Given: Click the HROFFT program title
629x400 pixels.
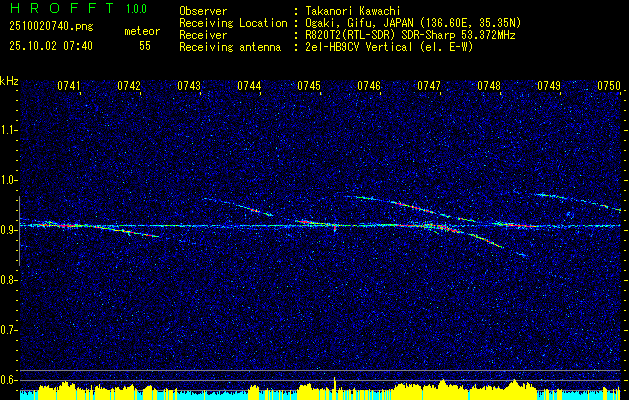Looking at the screenshot, I should [62, 8].
